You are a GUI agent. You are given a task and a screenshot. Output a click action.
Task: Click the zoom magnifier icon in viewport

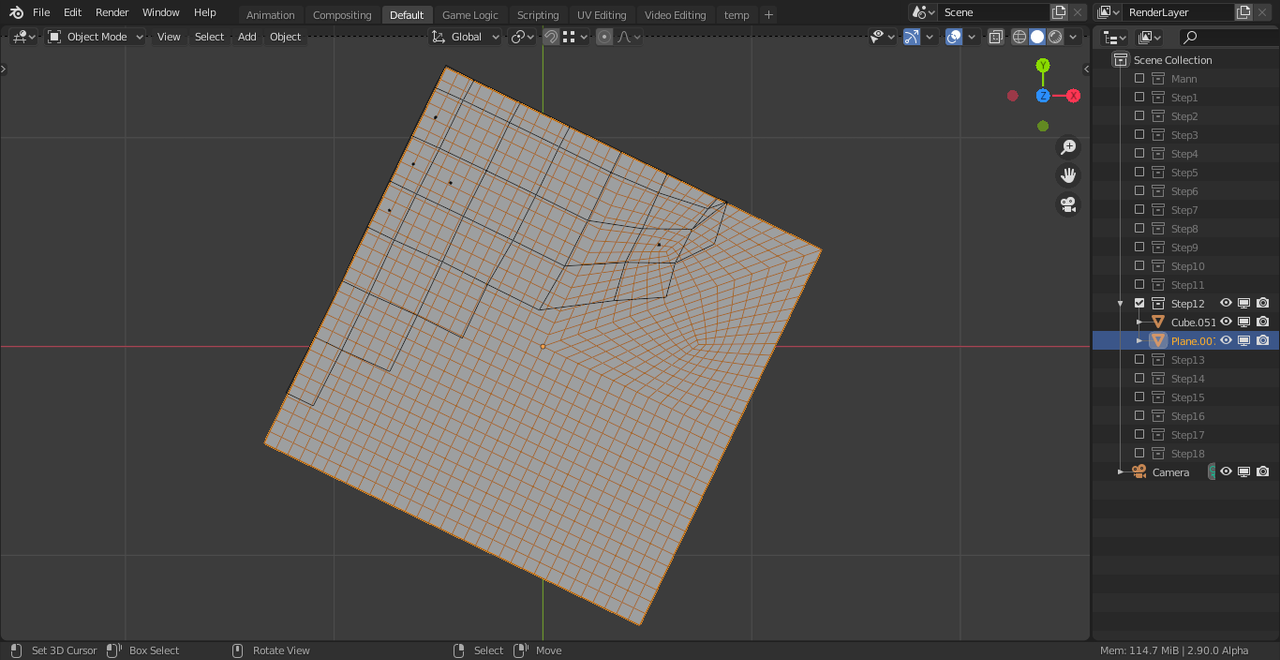tap(1068, 147)
